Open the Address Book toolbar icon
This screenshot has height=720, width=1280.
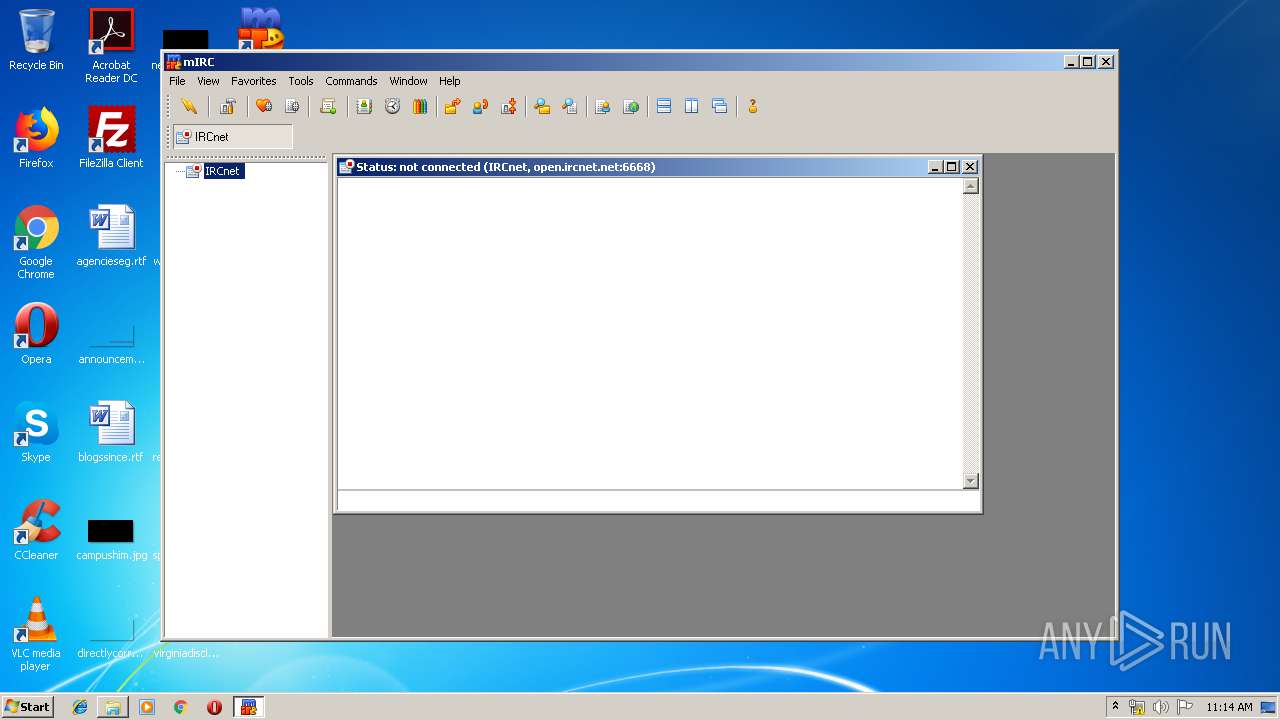tap(364, 107)
